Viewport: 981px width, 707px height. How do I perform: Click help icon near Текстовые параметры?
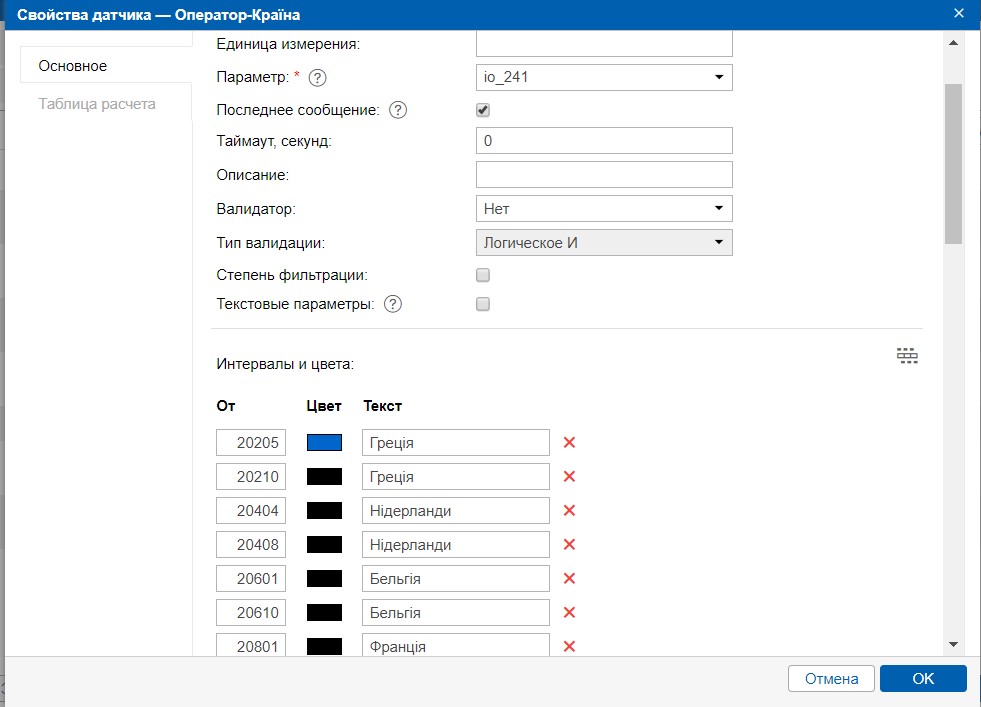pyautogui.click(x=393, y=304)
